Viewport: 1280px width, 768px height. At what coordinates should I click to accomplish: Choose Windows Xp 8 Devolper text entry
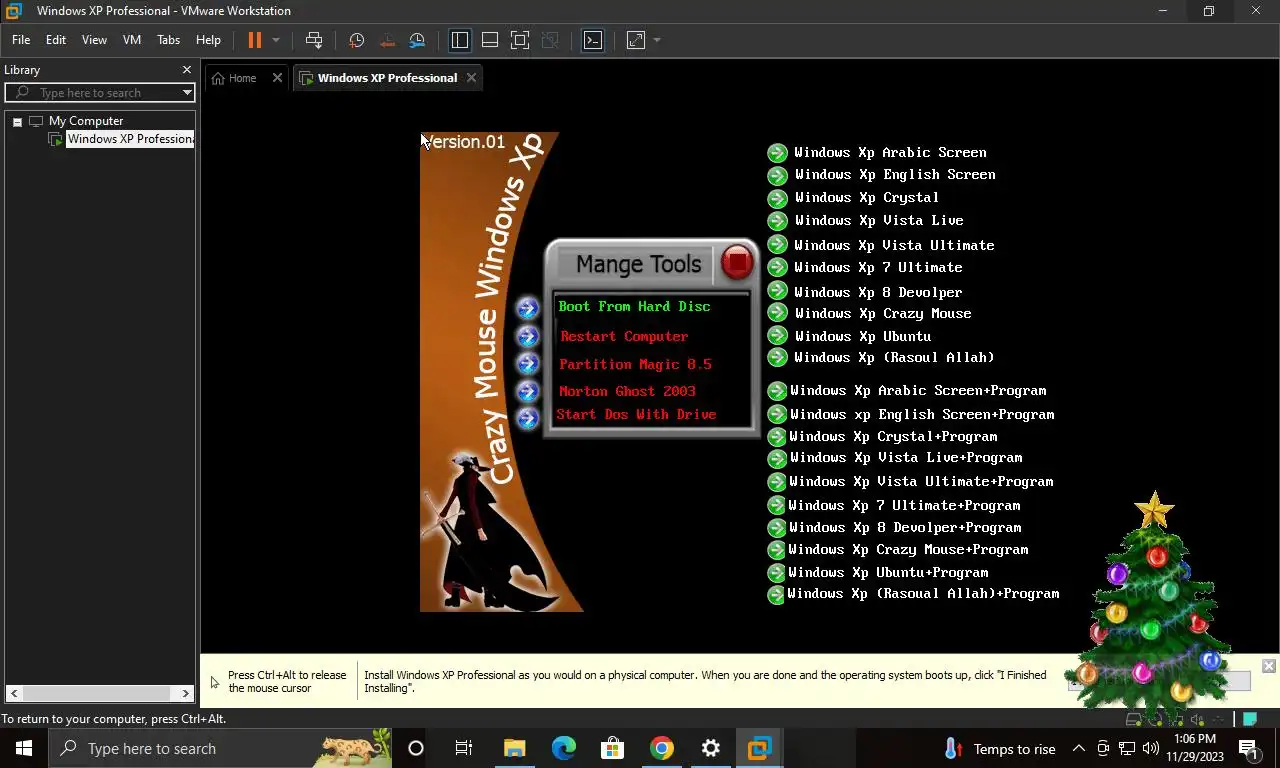[x=878, y=292]
